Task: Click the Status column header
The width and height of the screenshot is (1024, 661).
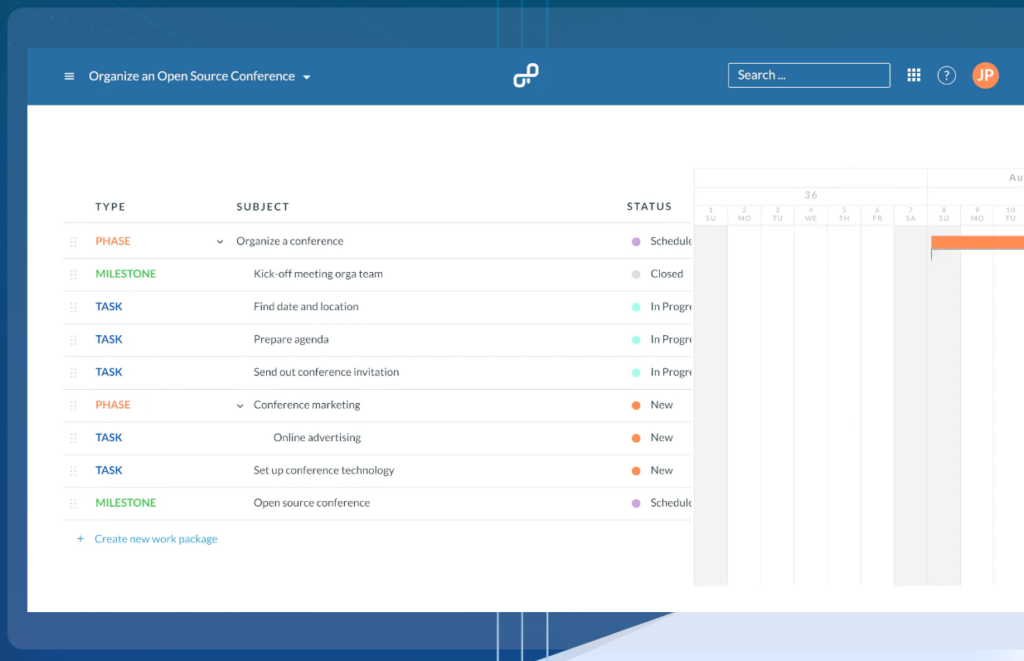Action: 649,207
